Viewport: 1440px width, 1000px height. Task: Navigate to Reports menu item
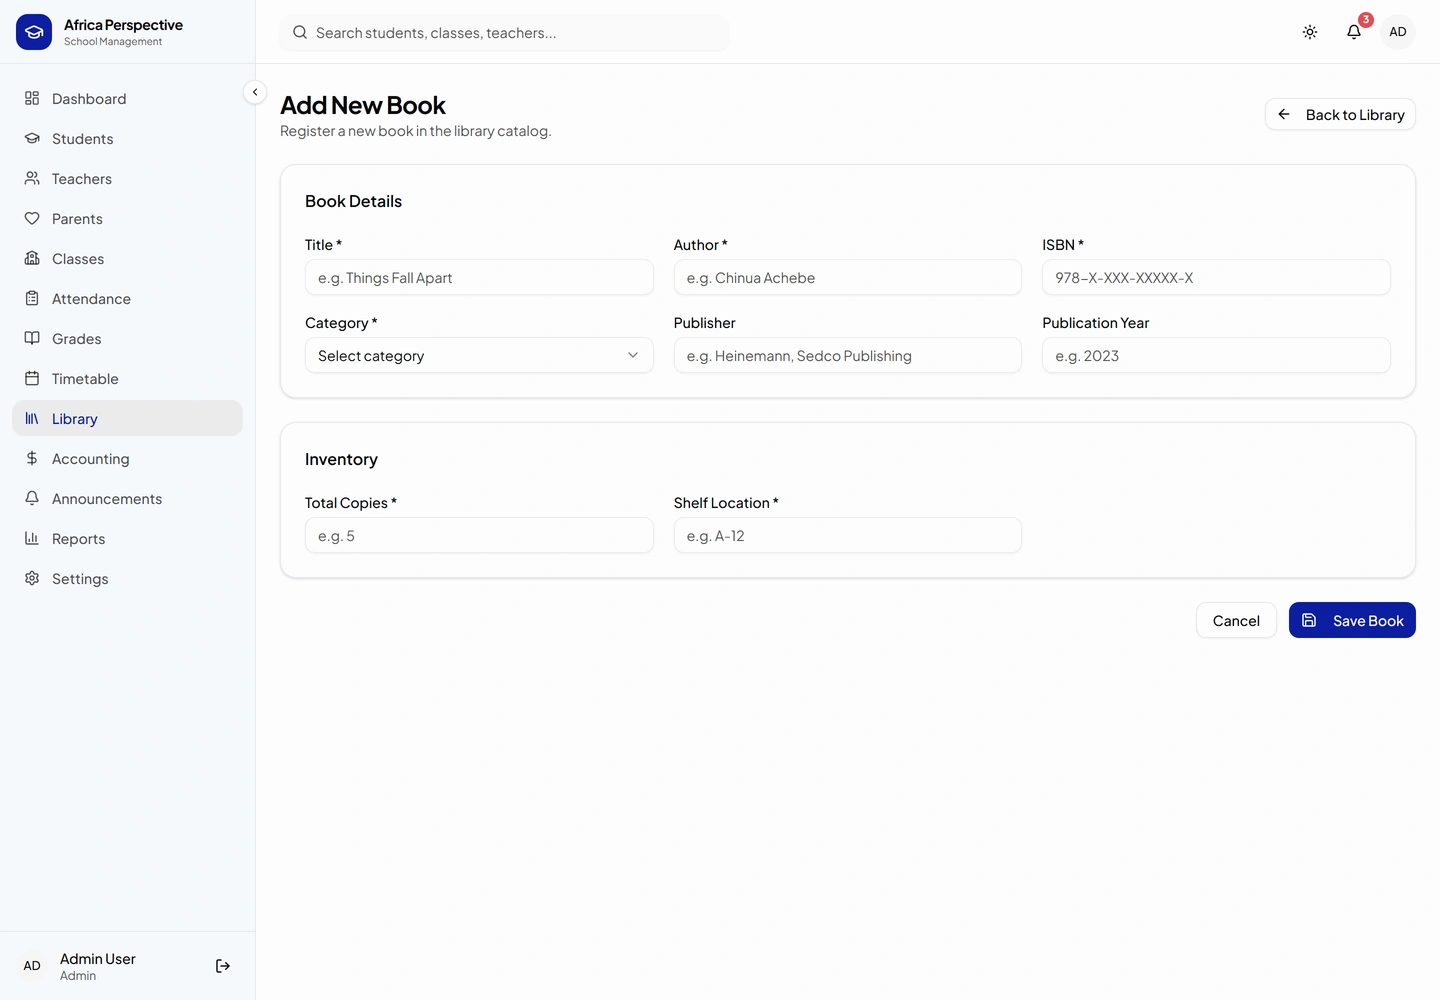(127, 538)
